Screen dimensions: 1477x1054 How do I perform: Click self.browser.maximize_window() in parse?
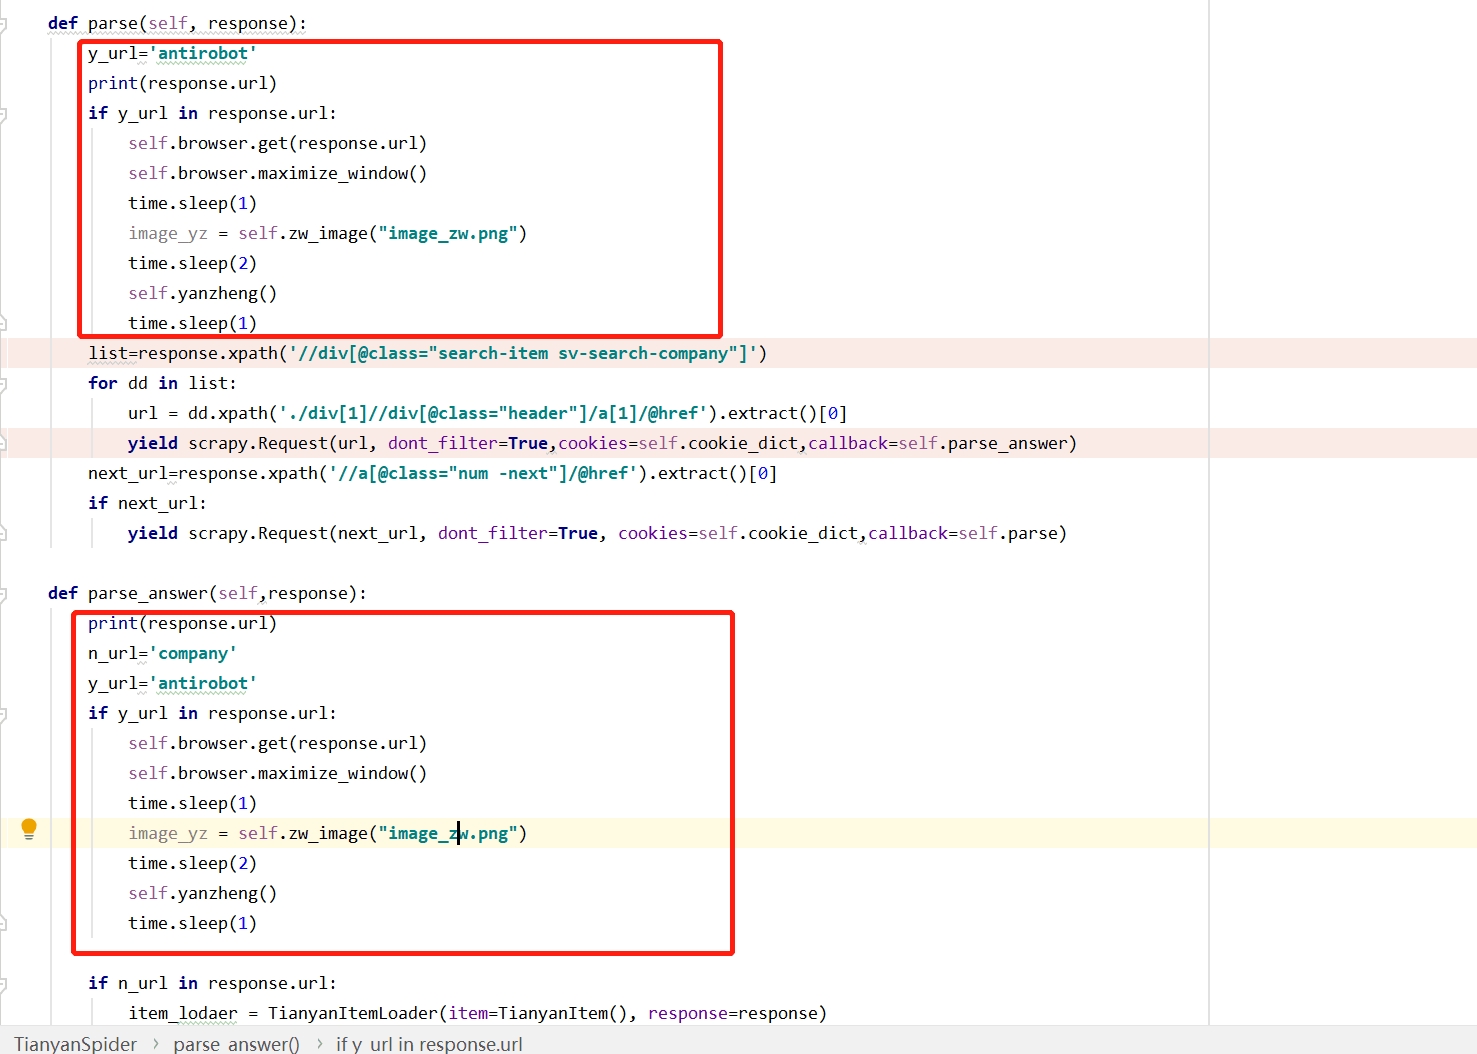point(277,173)
